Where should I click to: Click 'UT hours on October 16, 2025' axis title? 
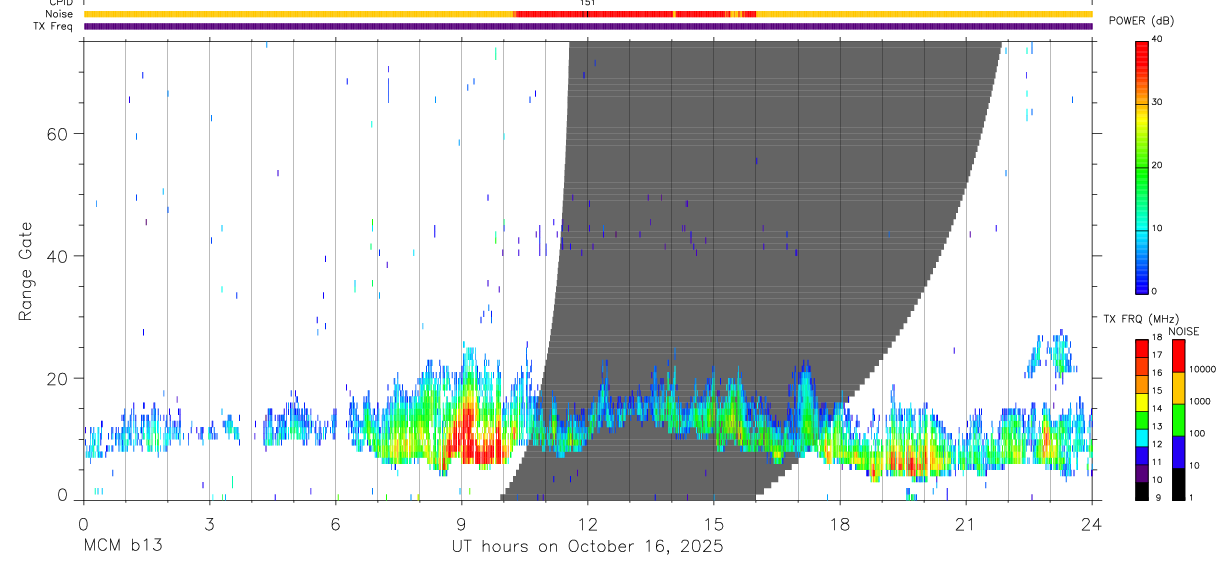(586, 547)
